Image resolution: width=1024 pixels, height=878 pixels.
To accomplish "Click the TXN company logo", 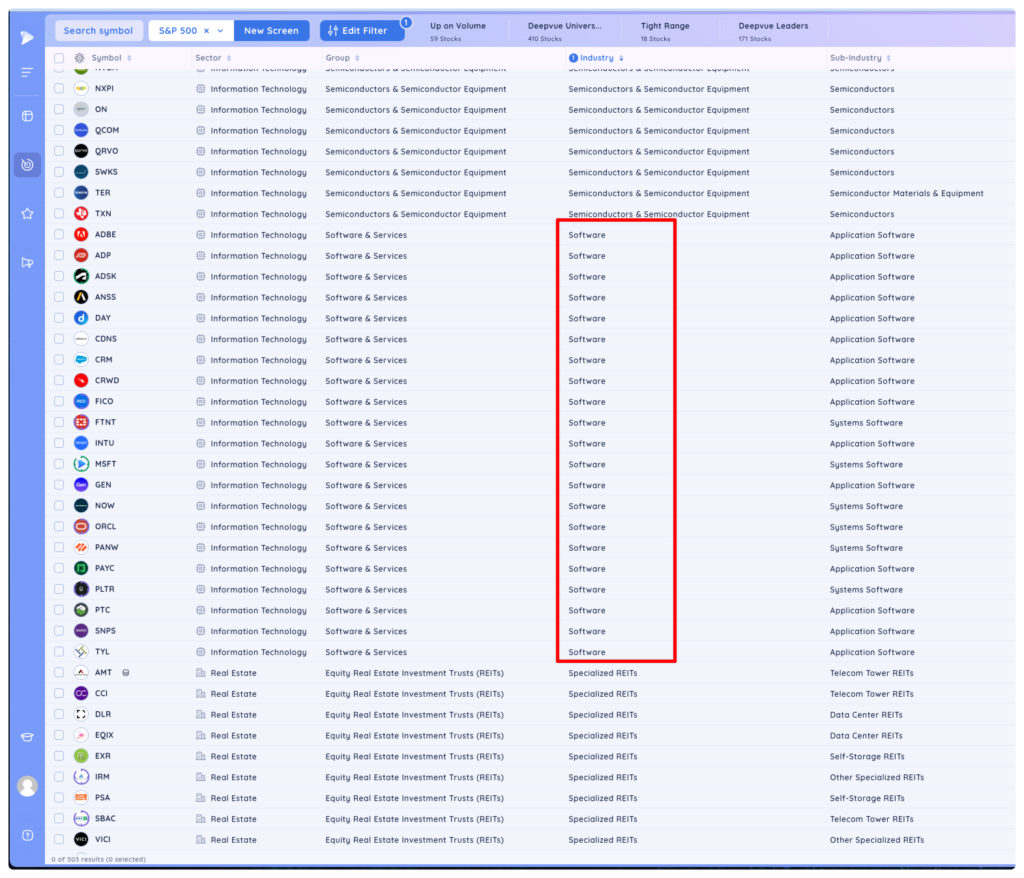I will click(81, 214).
